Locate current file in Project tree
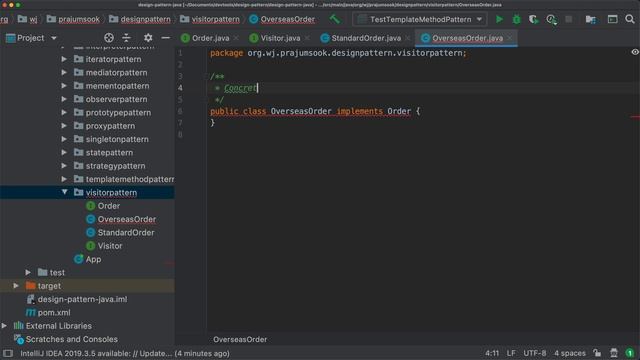Image resolution: width=640 pixels, height=360 pixels. point(109,38)
